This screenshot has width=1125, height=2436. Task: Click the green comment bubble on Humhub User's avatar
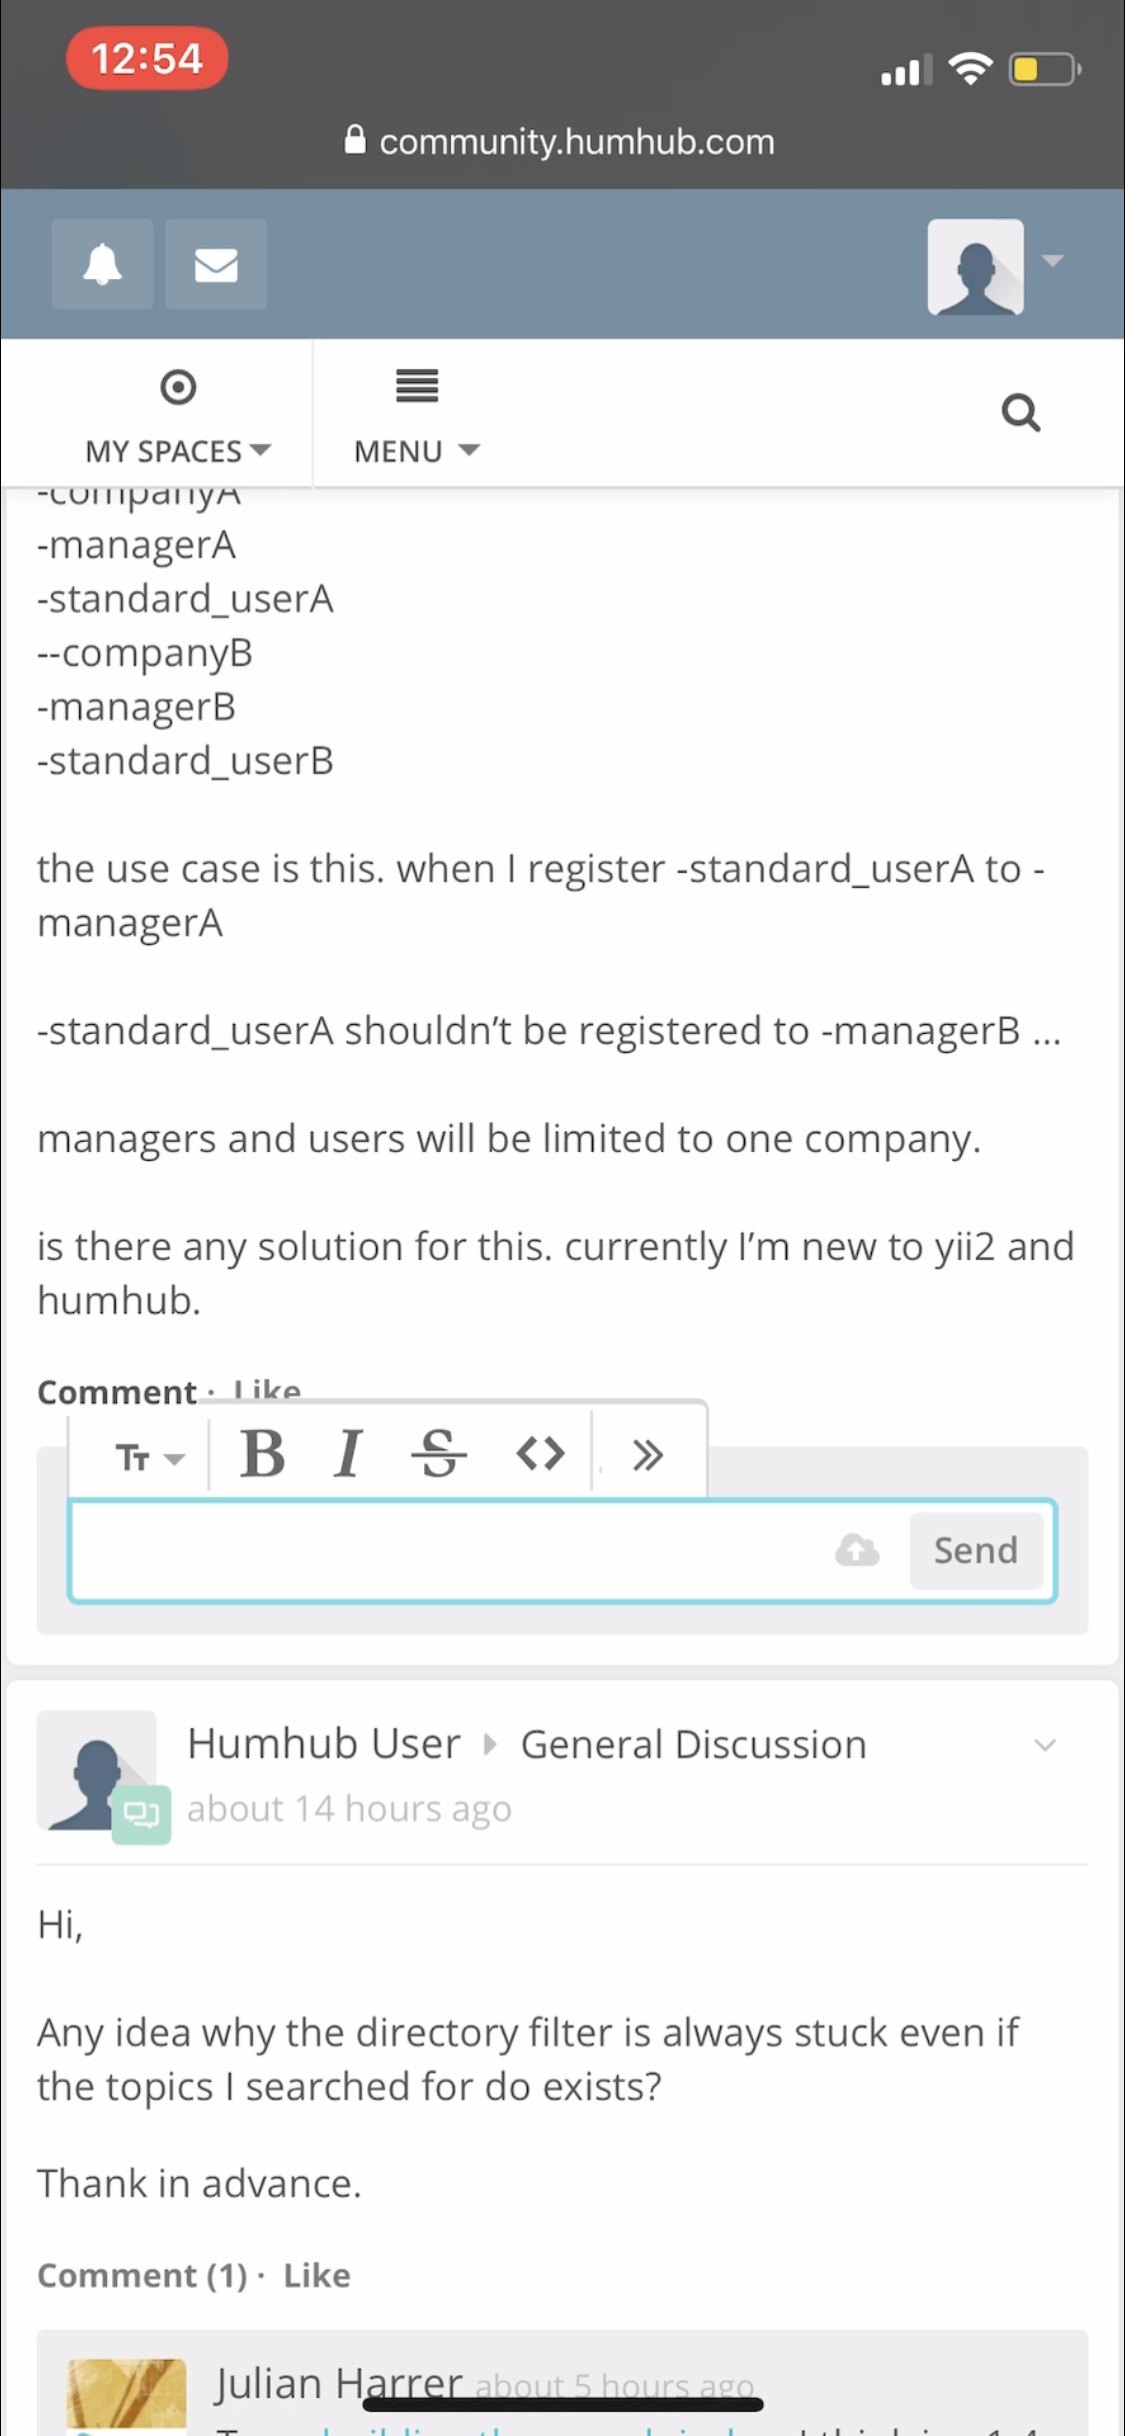click(x=142, y=1812)
